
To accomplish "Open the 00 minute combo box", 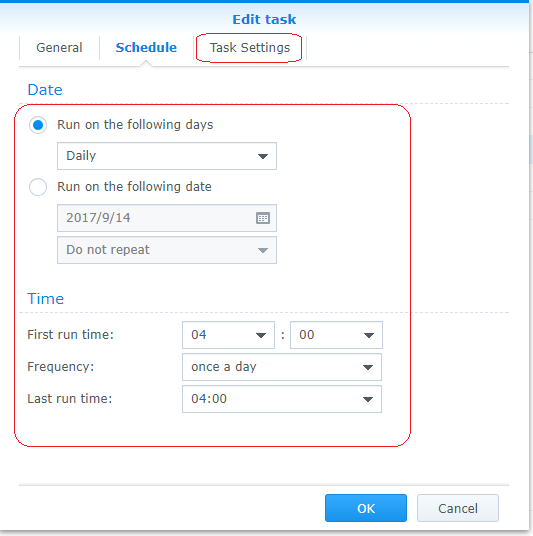I will coord(336,335).
